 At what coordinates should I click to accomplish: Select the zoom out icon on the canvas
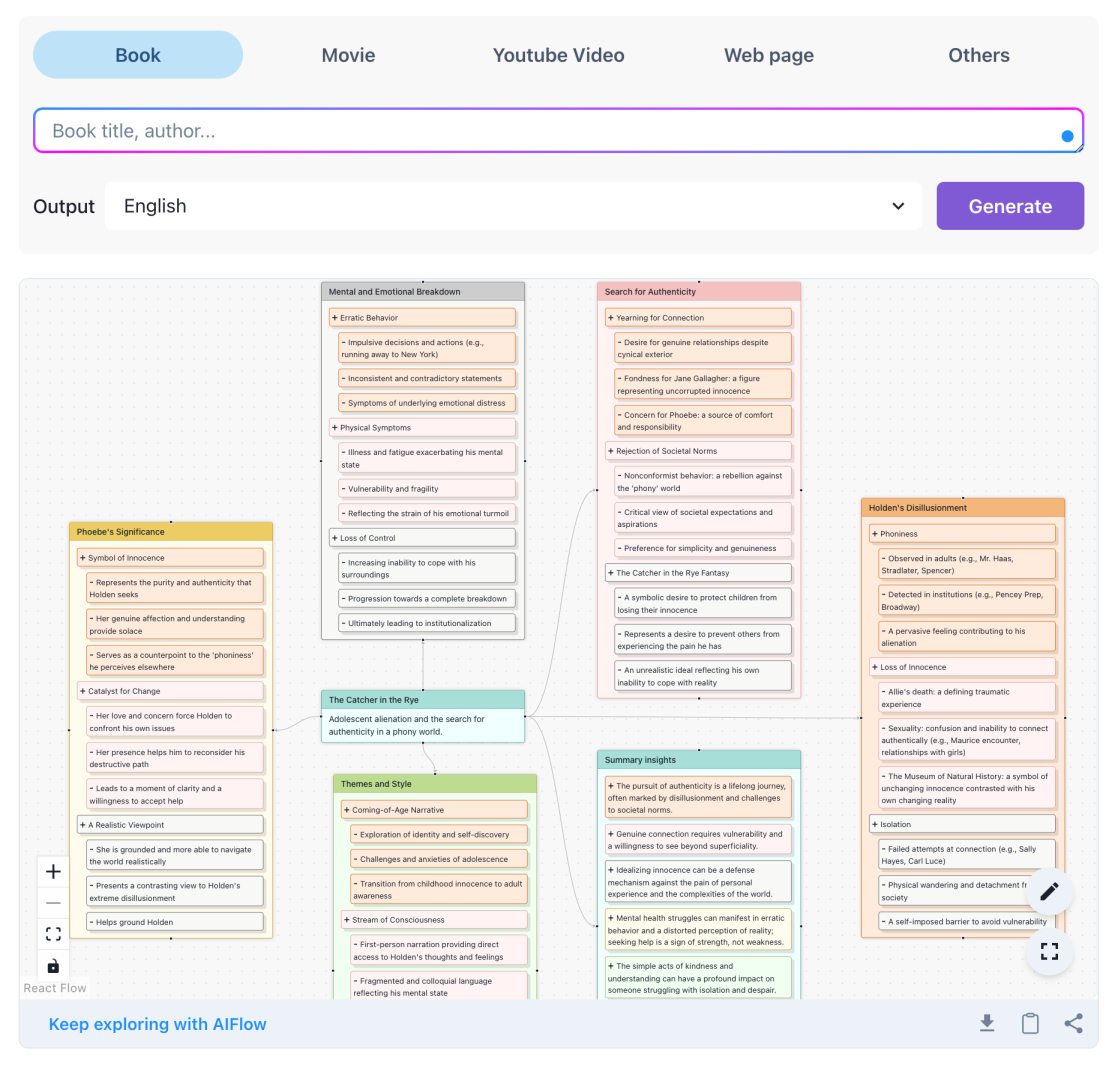coord(53,903)
